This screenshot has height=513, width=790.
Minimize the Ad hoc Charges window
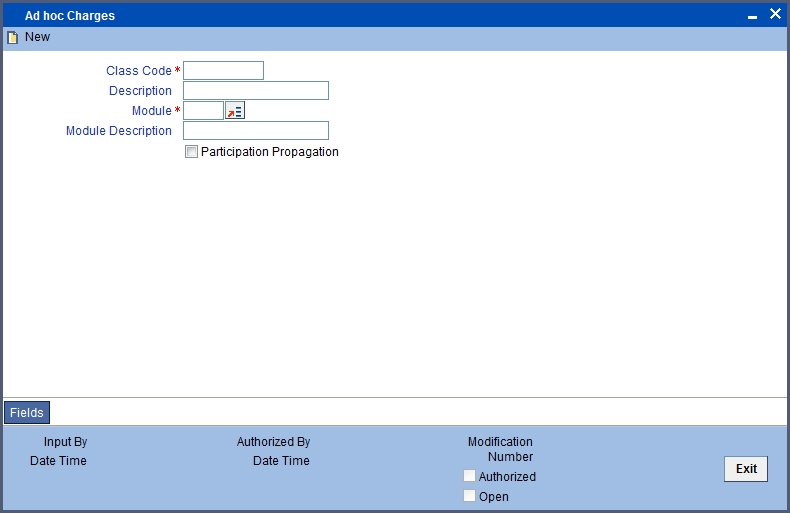[x=752, y=17]
